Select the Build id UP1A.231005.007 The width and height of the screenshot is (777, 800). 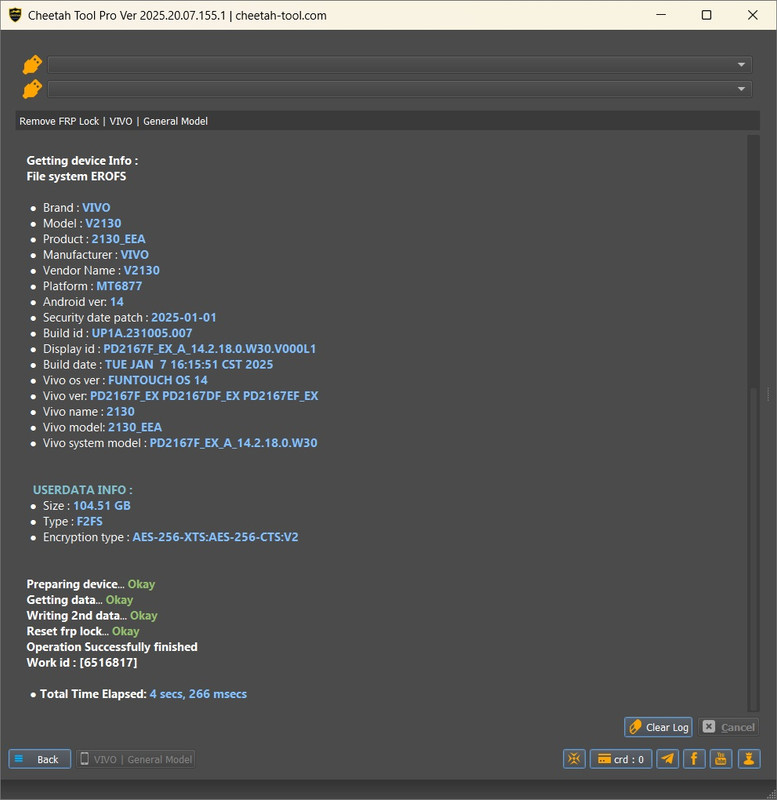pyautogui.click(x=142, y=333)
